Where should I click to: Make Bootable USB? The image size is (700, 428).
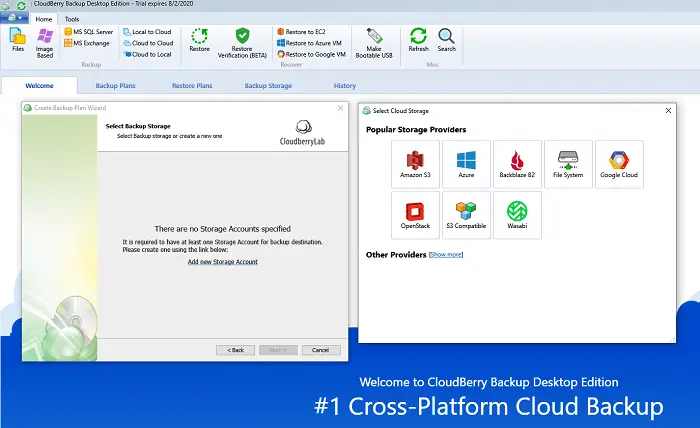pyautogui.click(x=374, y=43)
